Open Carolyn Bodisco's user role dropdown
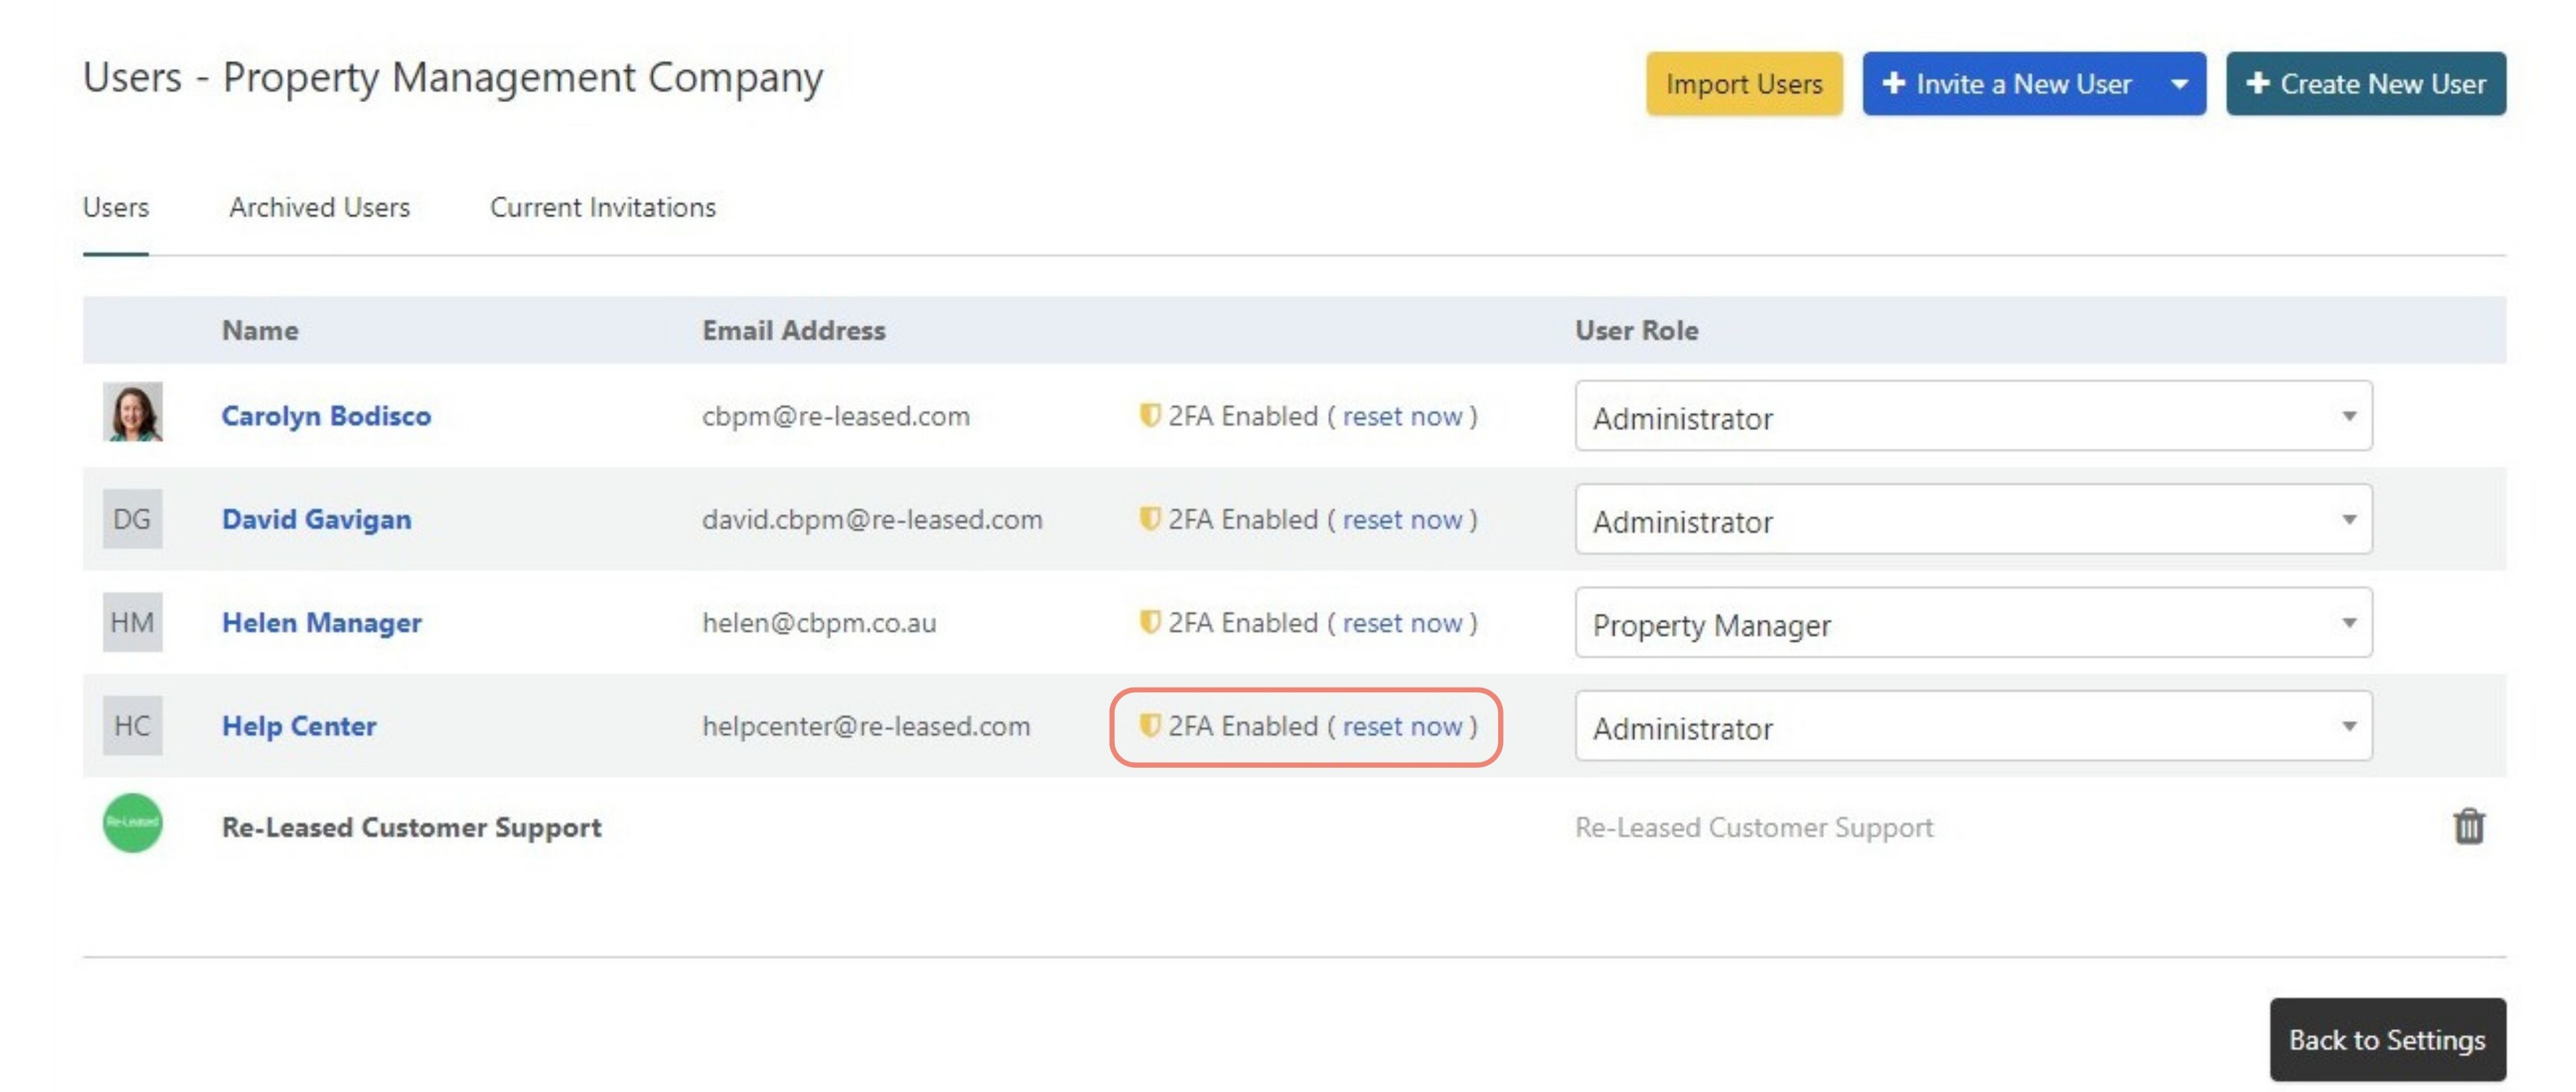This screenshot has width=2576, height=1092. pos(1972,416)
